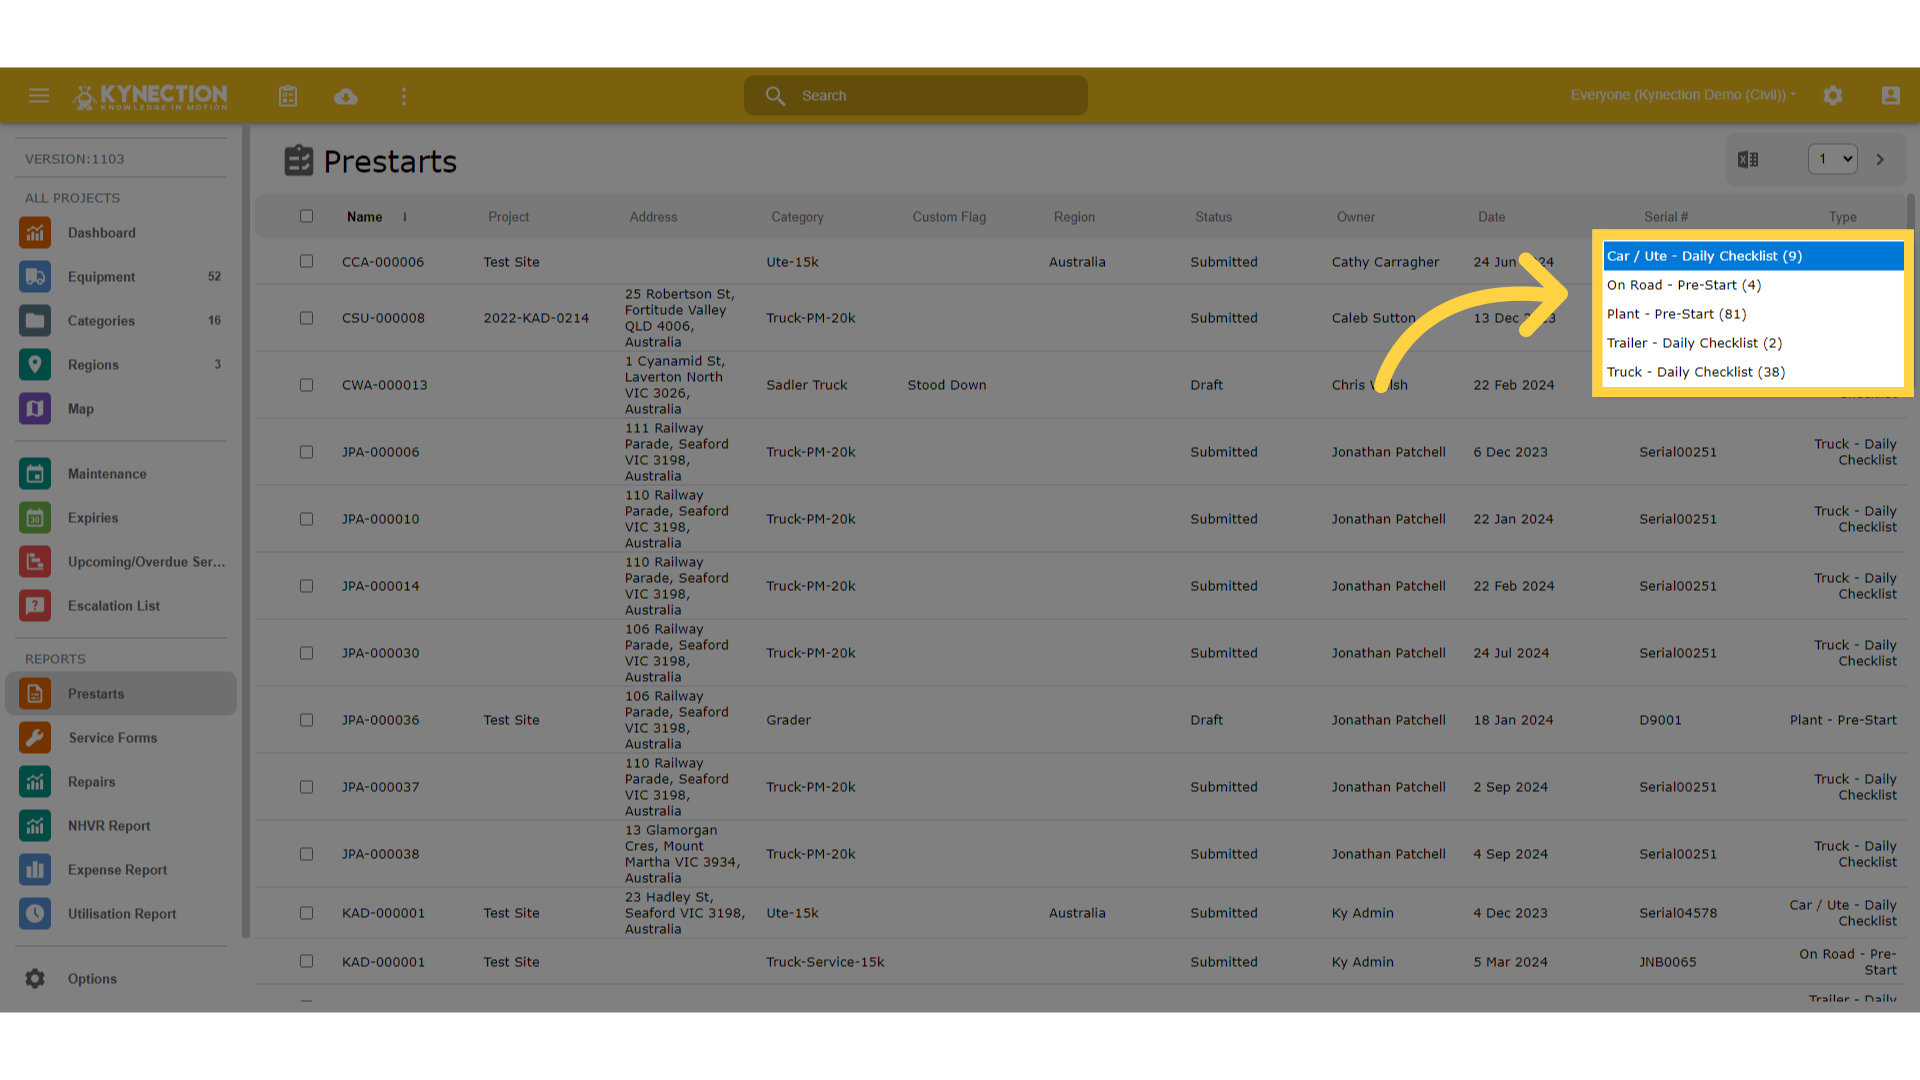Open the page number dropdown showing 1
Screen dimensions: 1920x1080
[x=1833, y=158]
